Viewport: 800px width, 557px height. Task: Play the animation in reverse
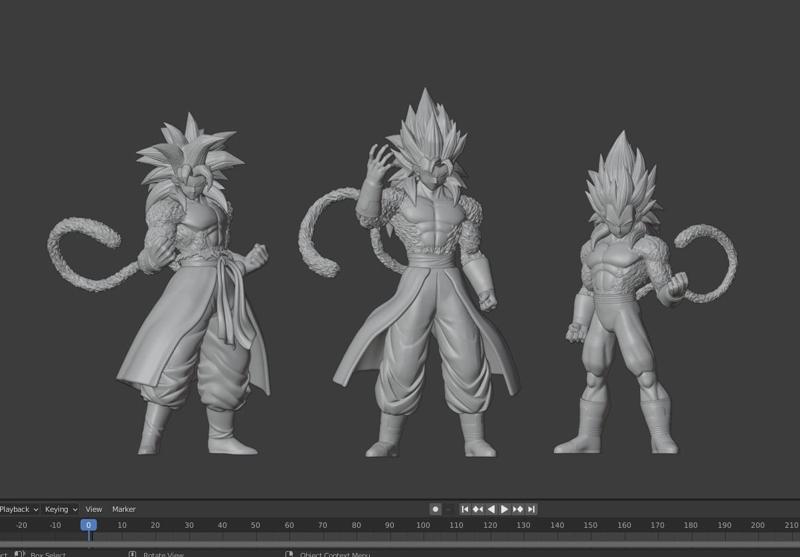click(491, 509)
